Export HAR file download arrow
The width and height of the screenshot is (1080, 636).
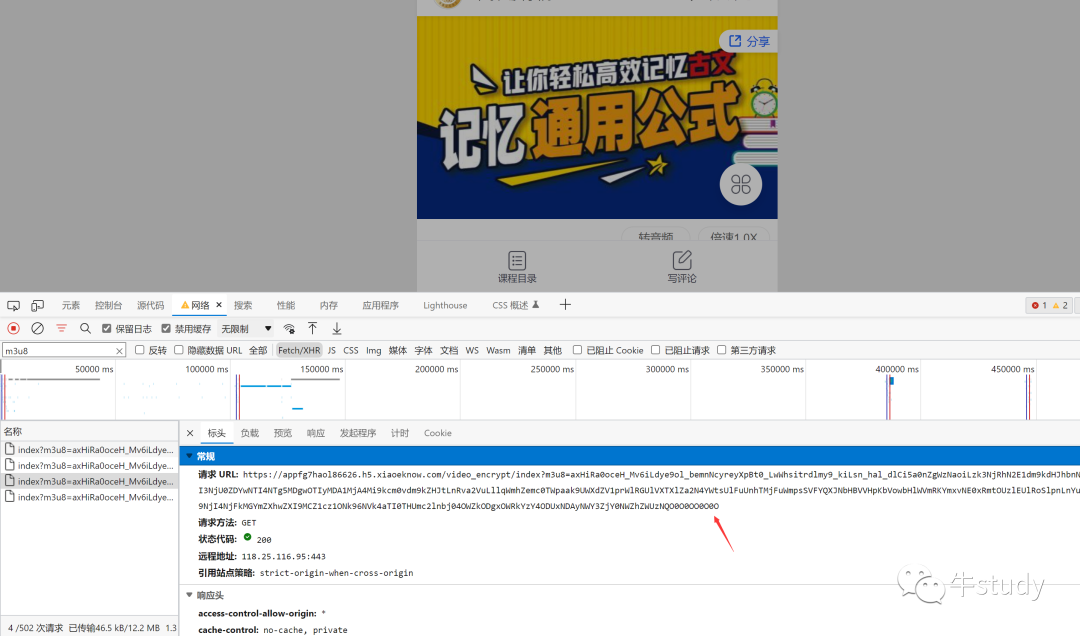click(x=336, y=329)
